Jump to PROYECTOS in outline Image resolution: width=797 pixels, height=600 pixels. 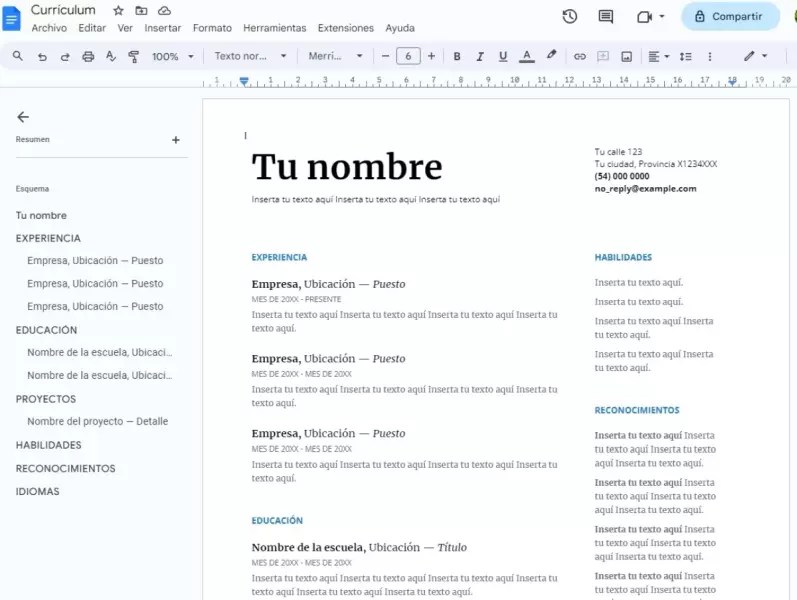[46, 399]
